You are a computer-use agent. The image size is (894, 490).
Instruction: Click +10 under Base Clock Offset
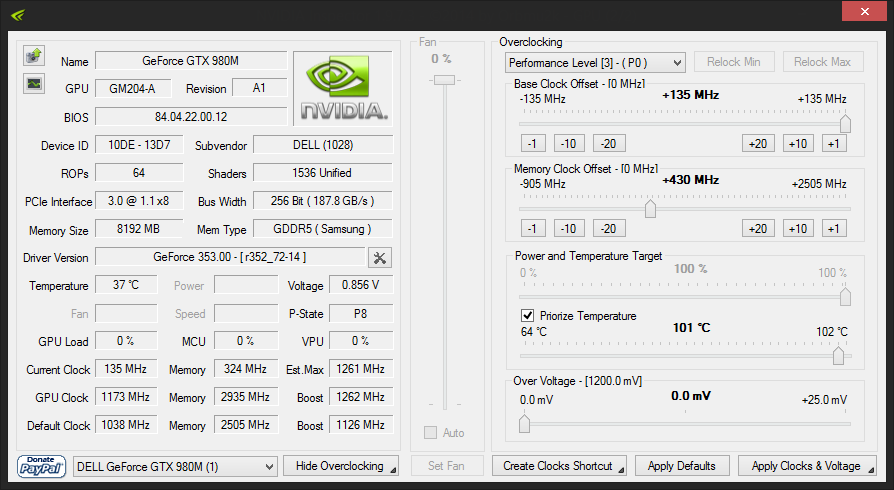(x=798, y=144)
